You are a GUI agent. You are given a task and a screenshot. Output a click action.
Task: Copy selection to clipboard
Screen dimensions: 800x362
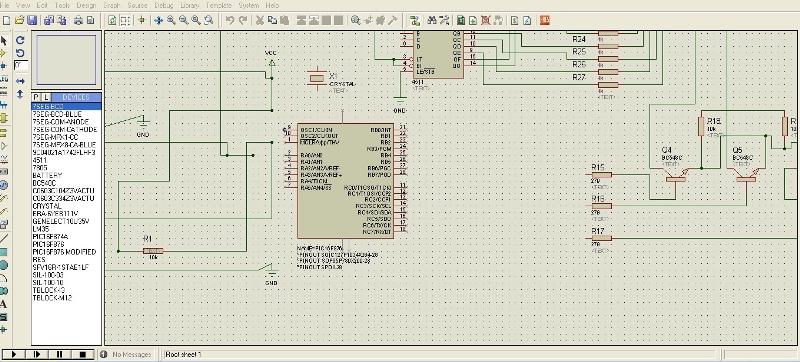272,20
